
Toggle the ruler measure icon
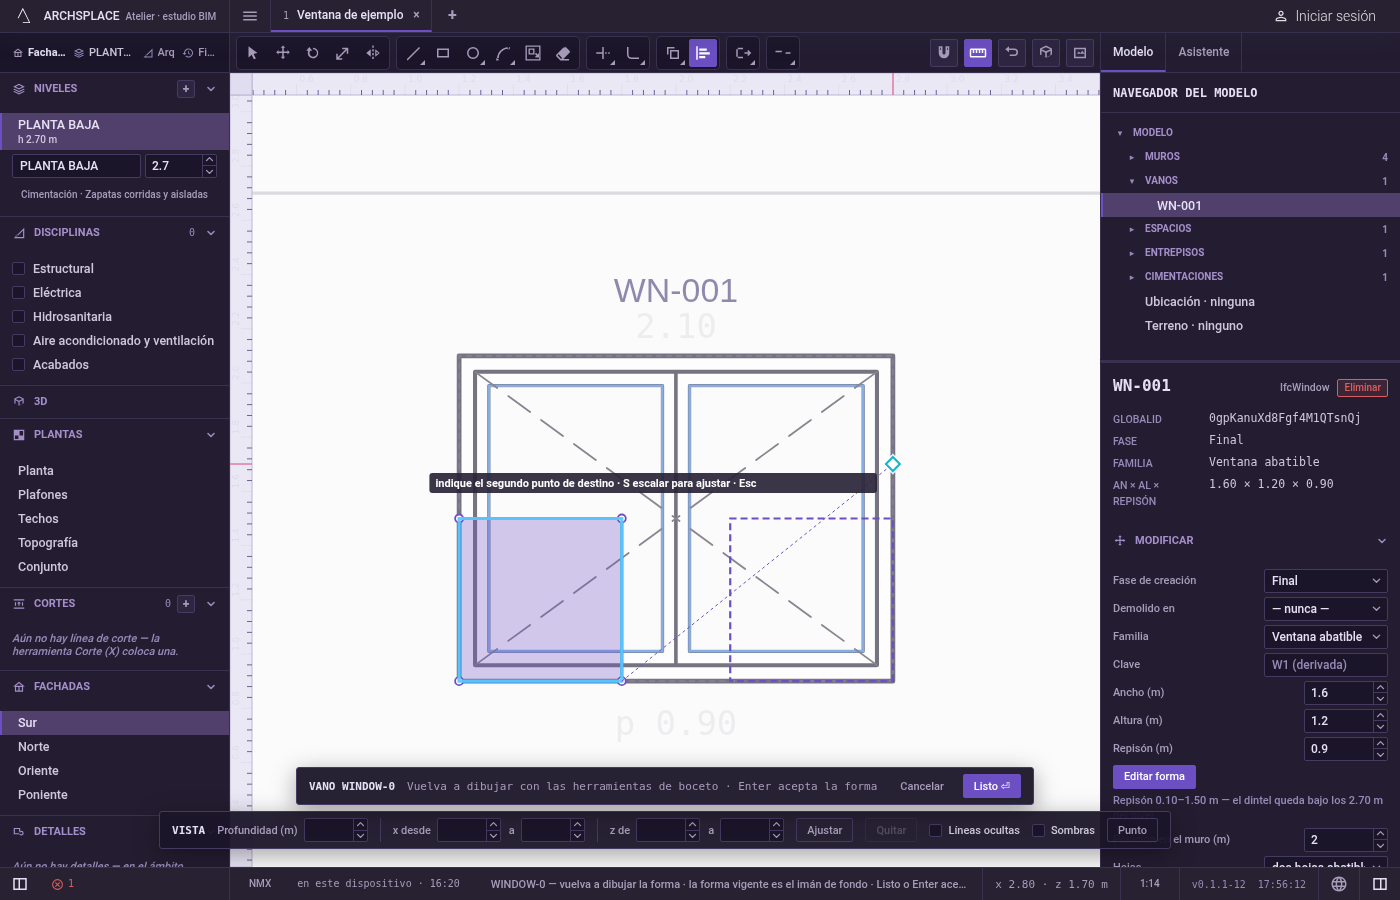point(978,53)
